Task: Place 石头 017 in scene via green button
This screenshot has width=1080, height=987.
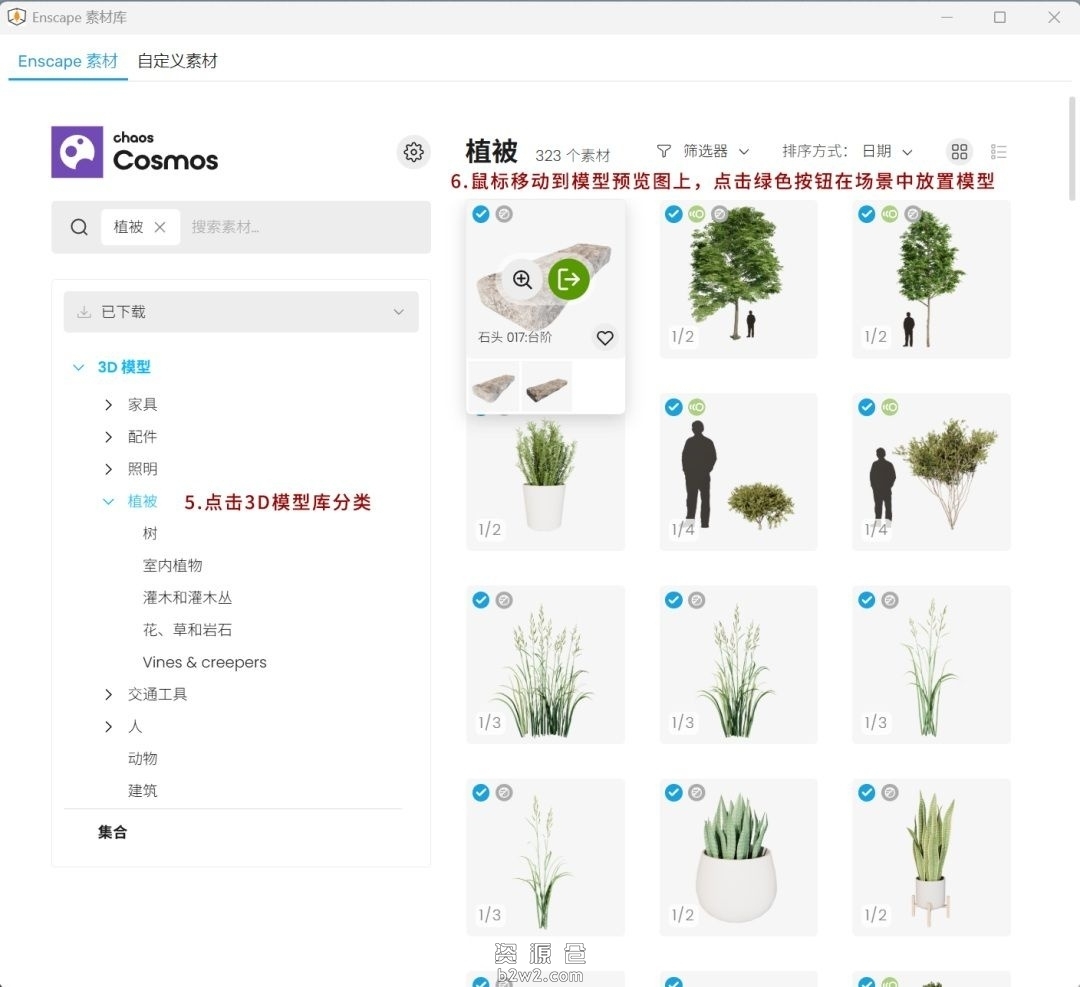Action: tap(569, 280)
